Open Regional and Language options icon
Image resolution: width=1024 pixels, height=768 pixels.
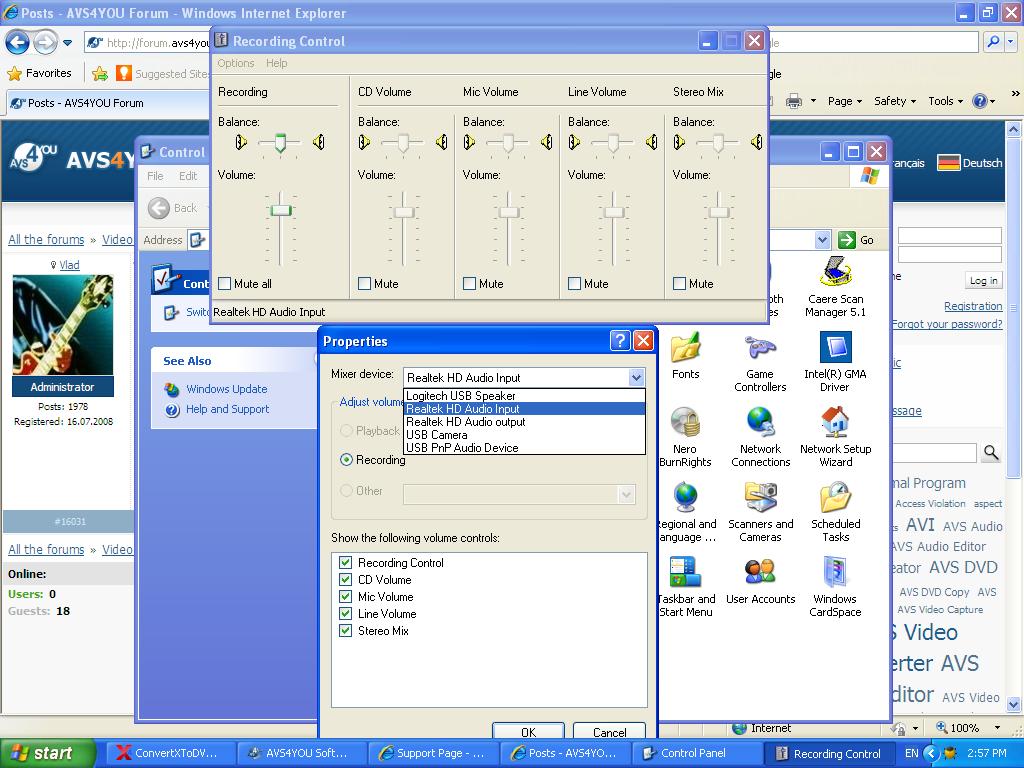[686, 497]
